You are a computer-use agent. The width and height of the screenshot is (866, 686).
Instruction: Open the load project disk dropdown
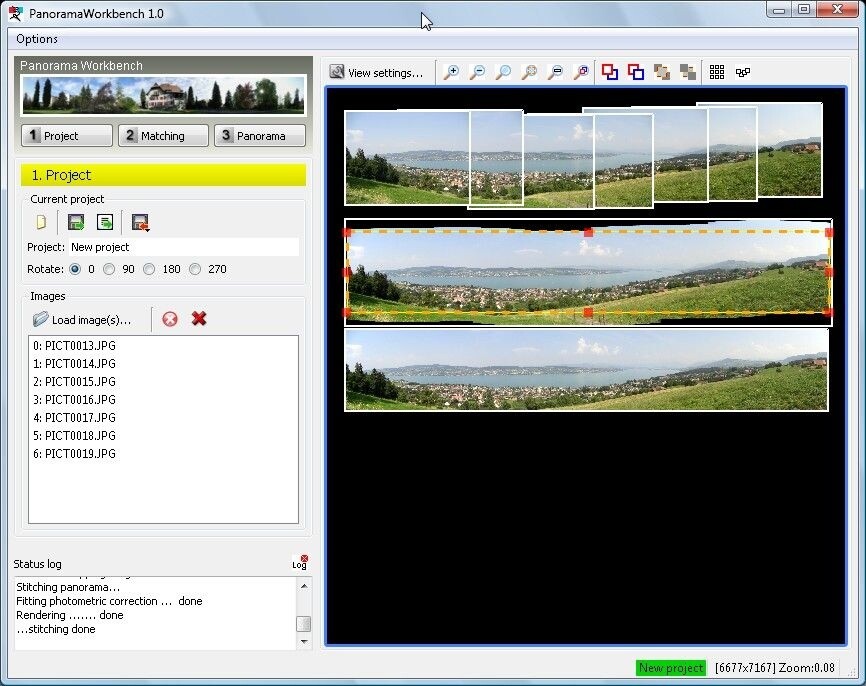click(140, 223)
